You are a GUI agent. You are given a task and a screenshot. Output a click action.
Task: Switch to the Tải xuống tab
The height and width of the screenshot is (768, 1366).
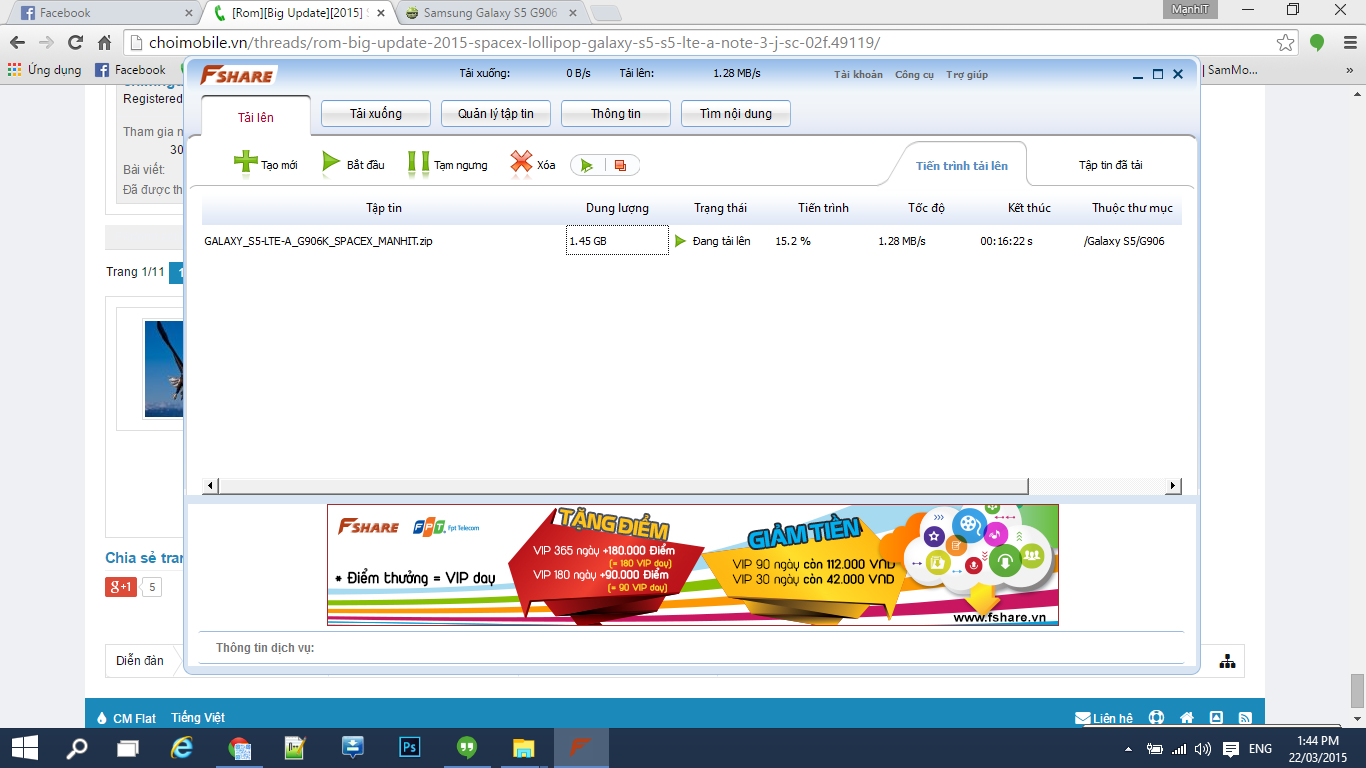coord(376,114)
